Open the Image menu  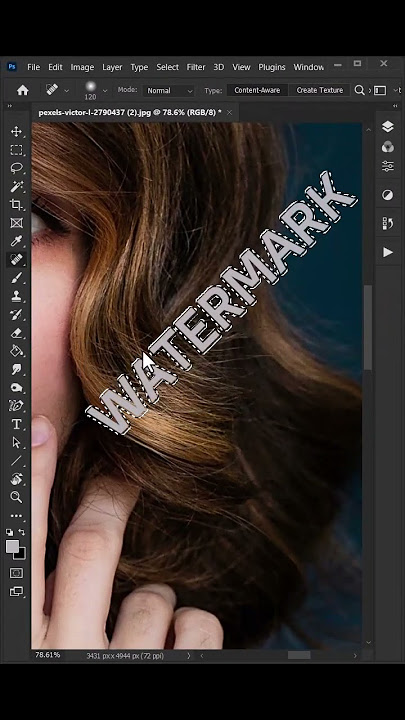(x=82, y=67)
